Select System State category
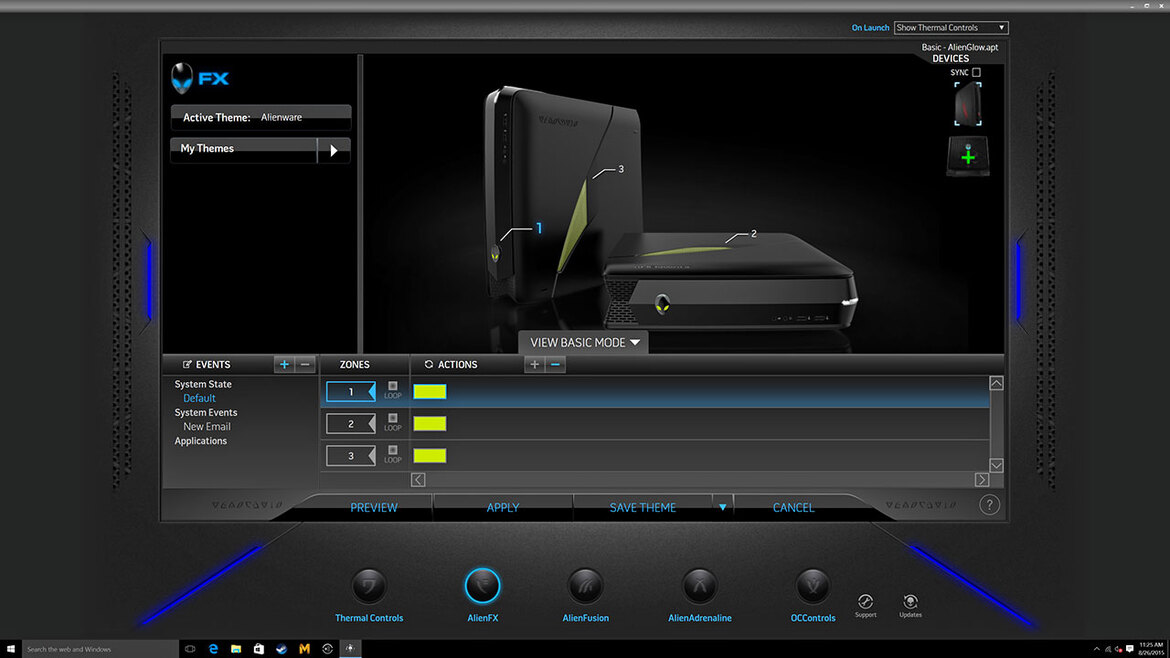The width and height of the screenshot is (1170, 658). pos(203,384)
